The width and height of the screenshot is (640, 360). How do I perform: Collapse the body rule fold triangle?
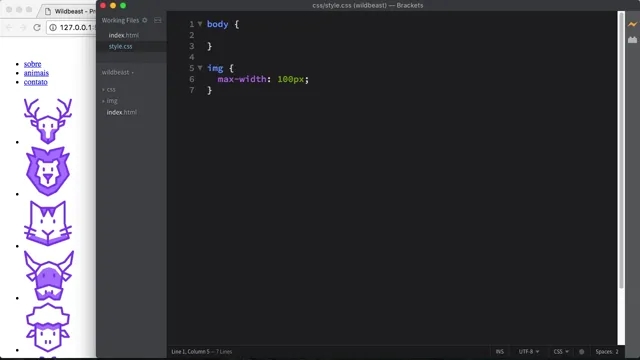[x=200, y=24]
